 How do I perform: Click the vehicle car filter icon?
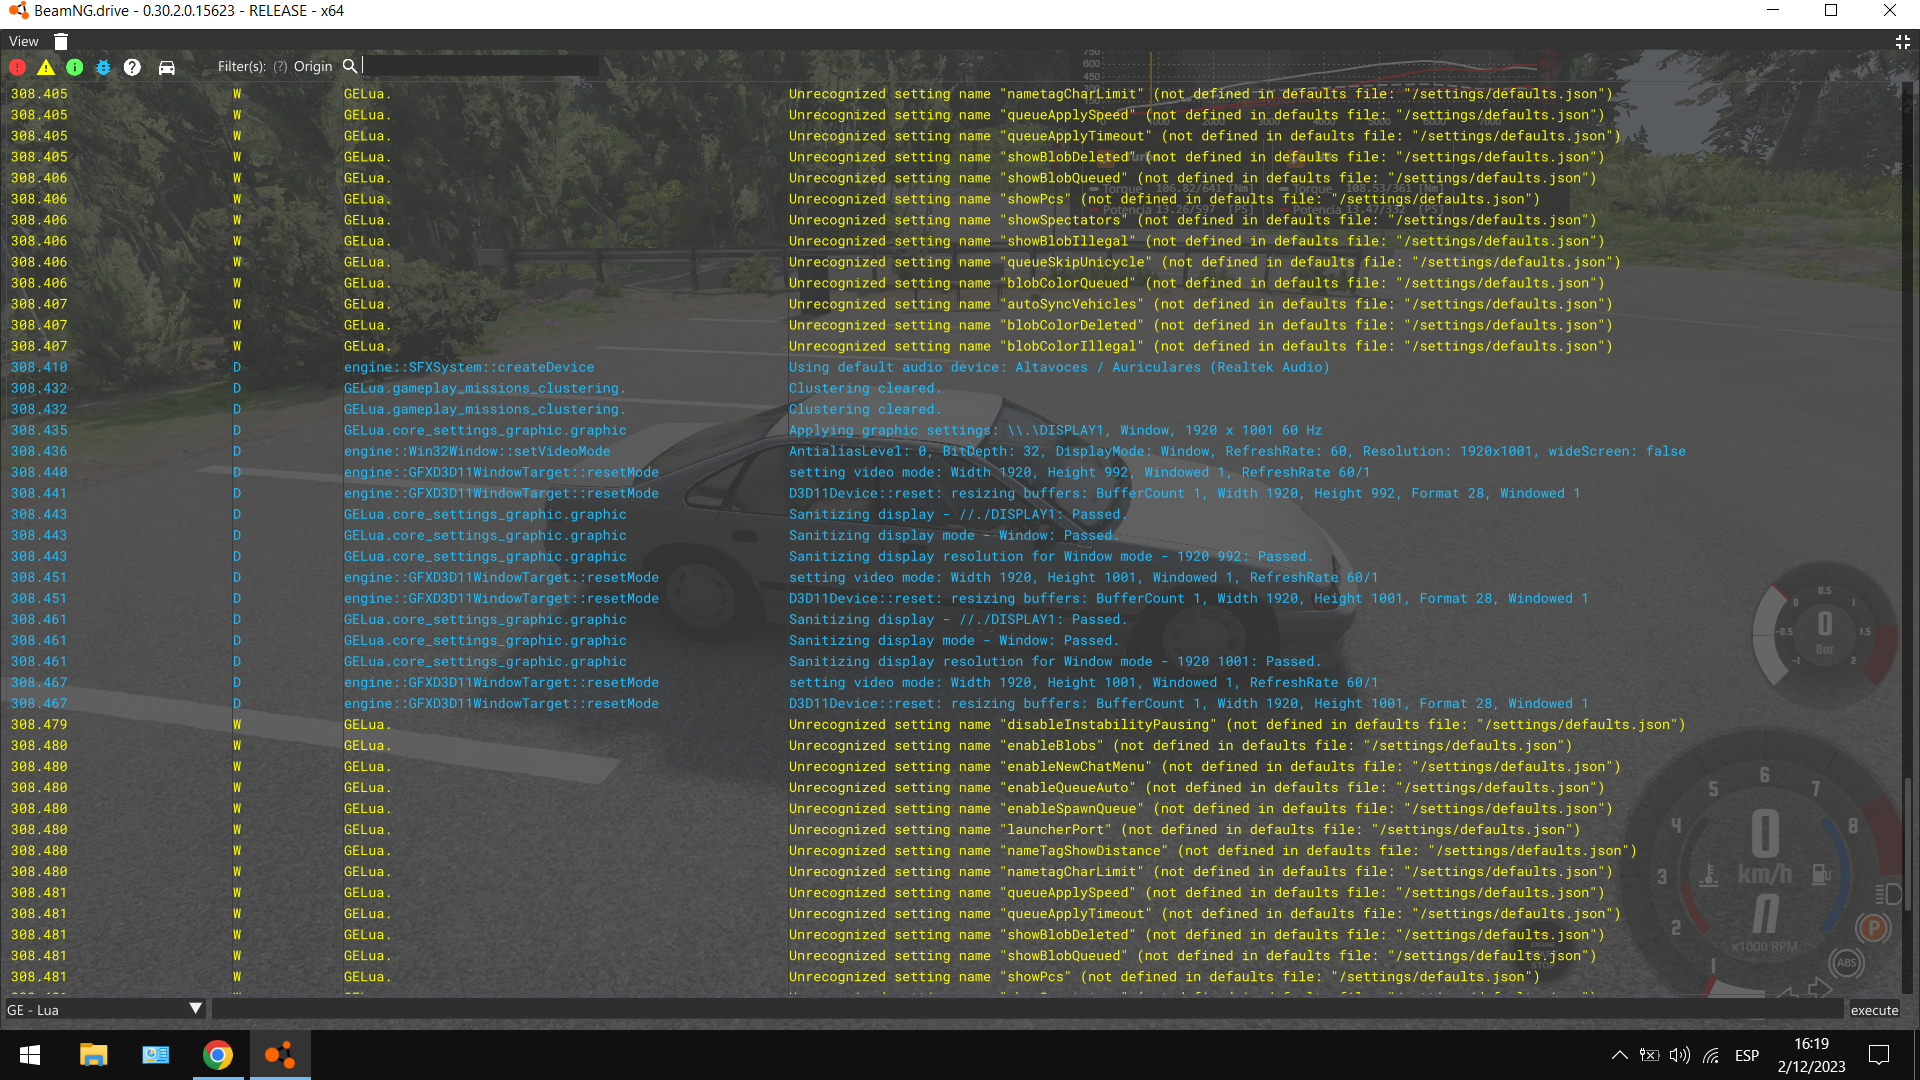click(x=167, y=67)
